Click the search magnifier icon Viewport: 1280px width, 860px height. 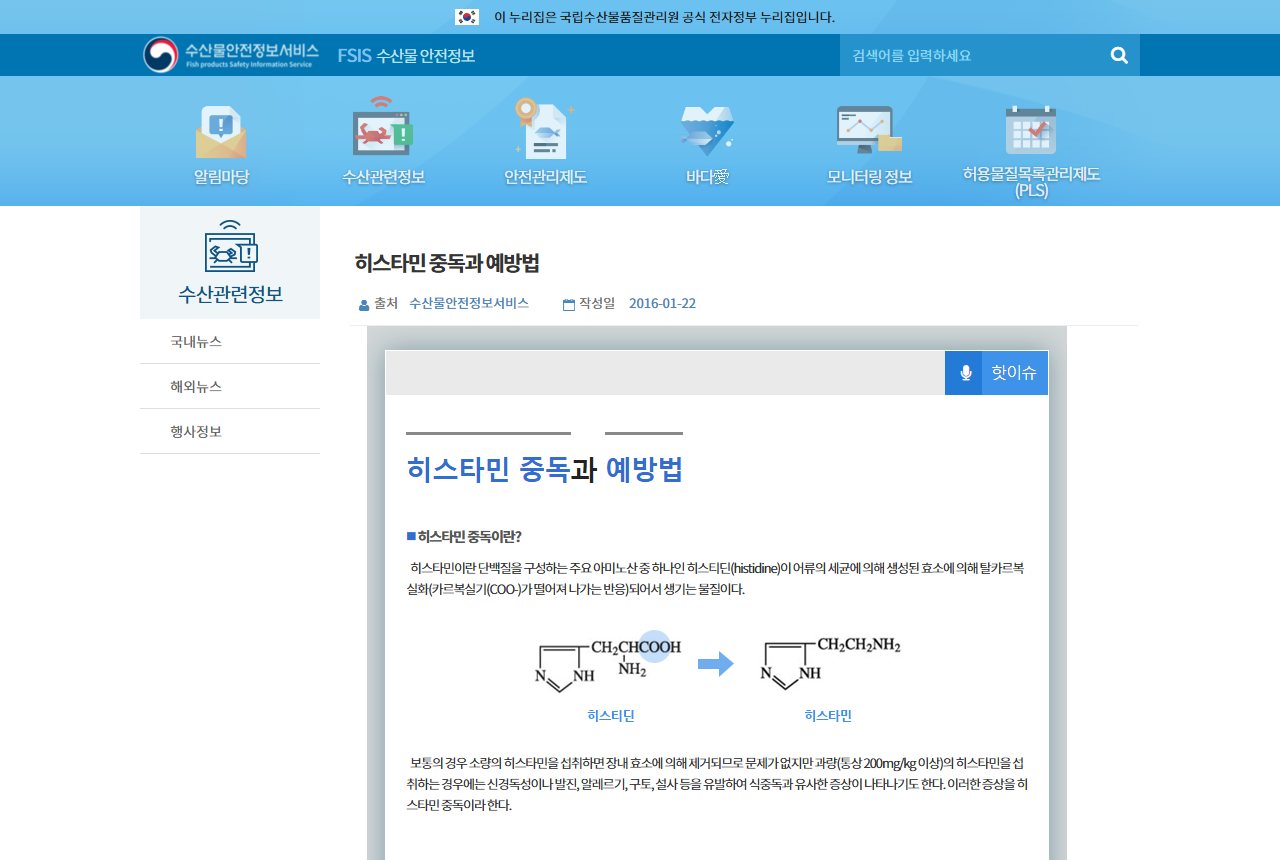tap(1119, 55)
